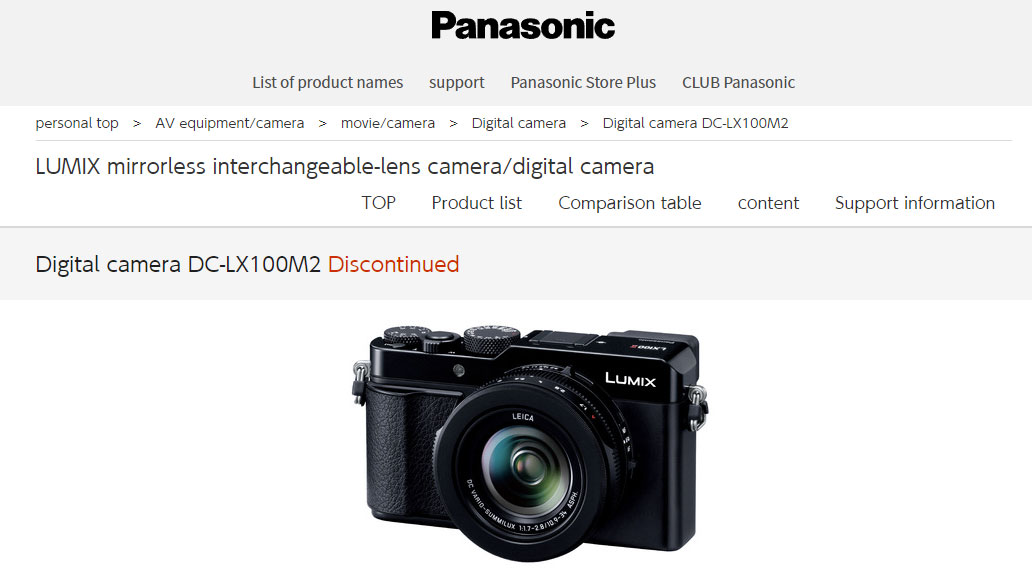The width and height of the screenshot is (1032, 580).
Task: Open Support information tab
Action: 915,203
